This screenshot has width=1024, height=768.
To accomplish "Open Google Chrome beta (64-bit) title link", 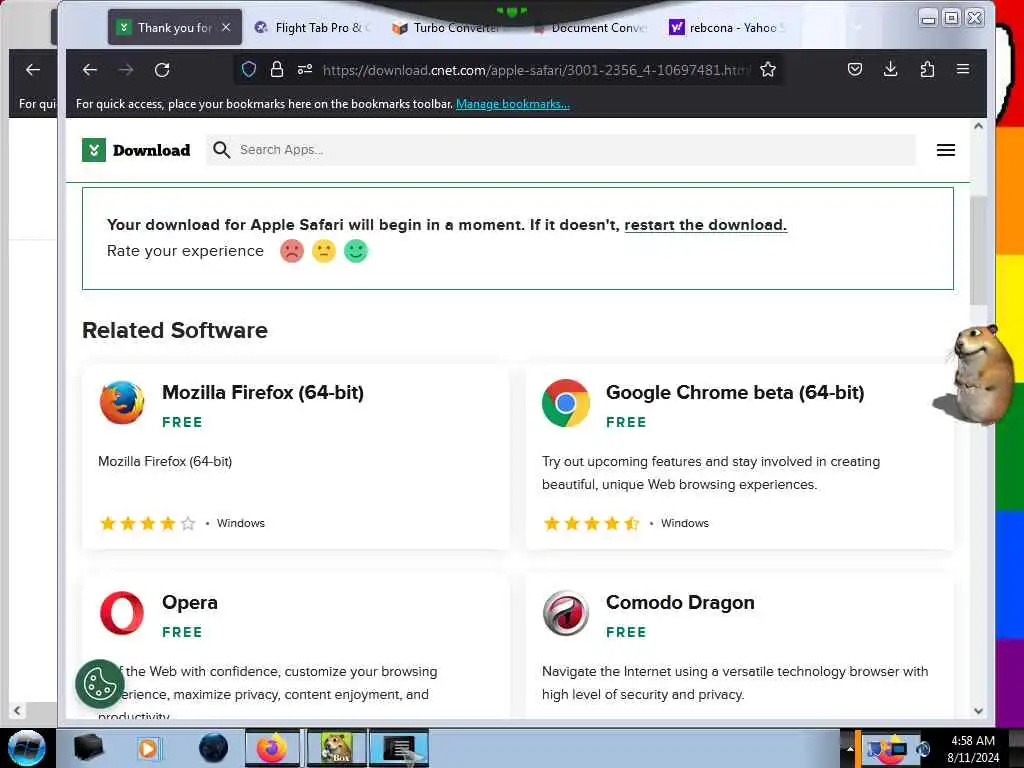I will (735, 392).
